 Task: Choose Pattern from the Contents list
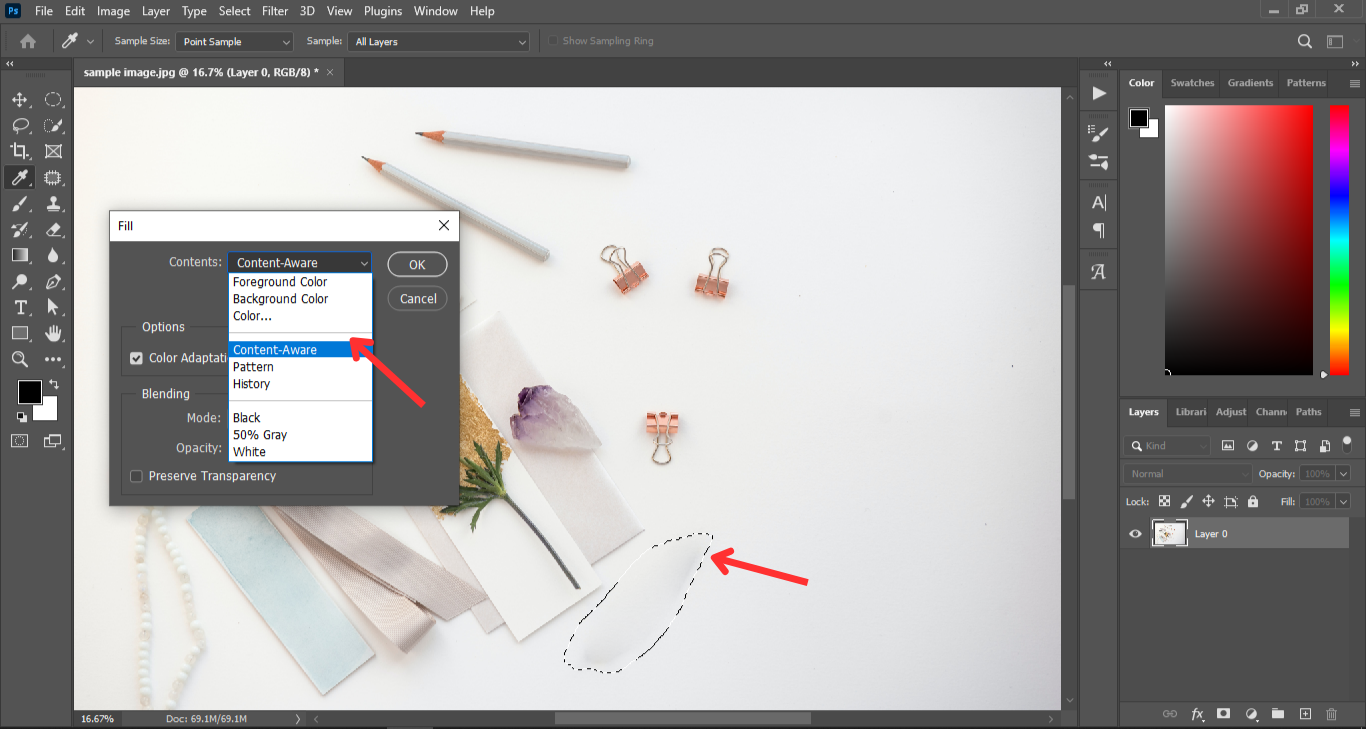pyautogui.click(x=253, y=367)
